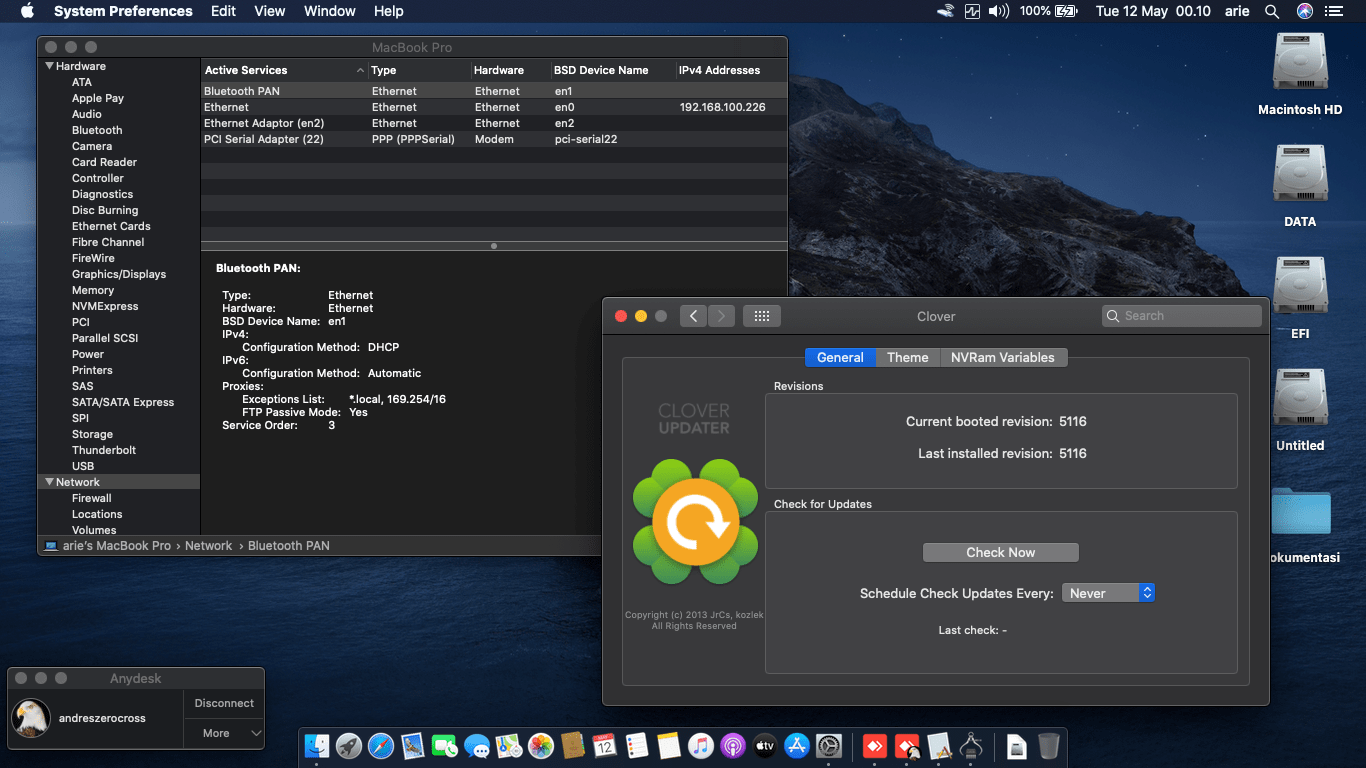The width and height of the screenshot is (1366, 768).
Task: Open View menu
Action: (270, 12)
